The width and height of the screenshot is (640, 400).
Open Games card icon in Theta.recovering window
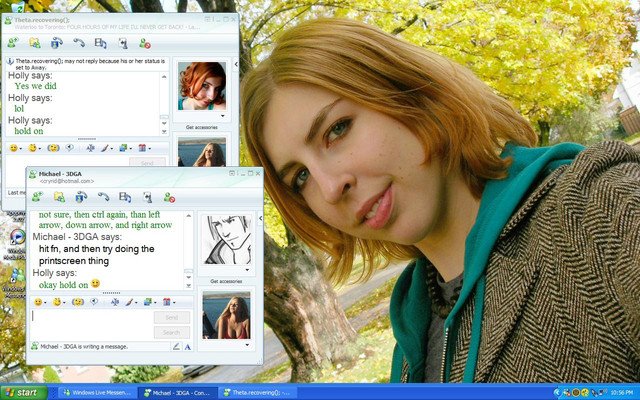(123, 43)
